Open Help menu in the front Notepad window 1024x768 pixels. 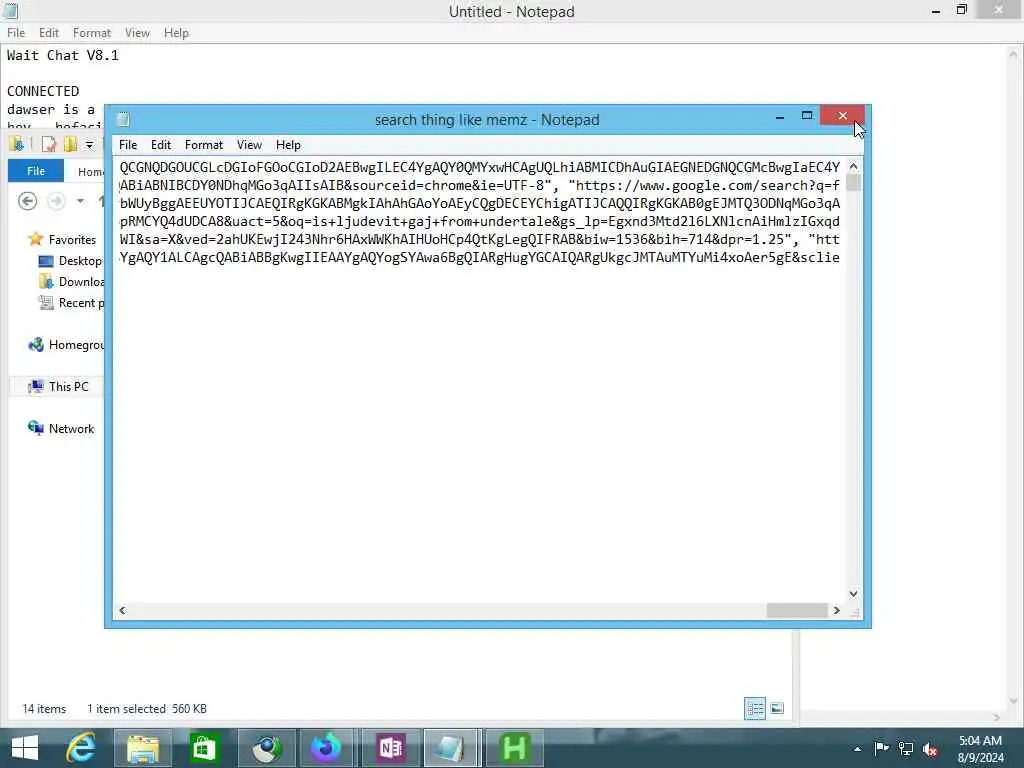pyautogui.click(x=288, y=145)
